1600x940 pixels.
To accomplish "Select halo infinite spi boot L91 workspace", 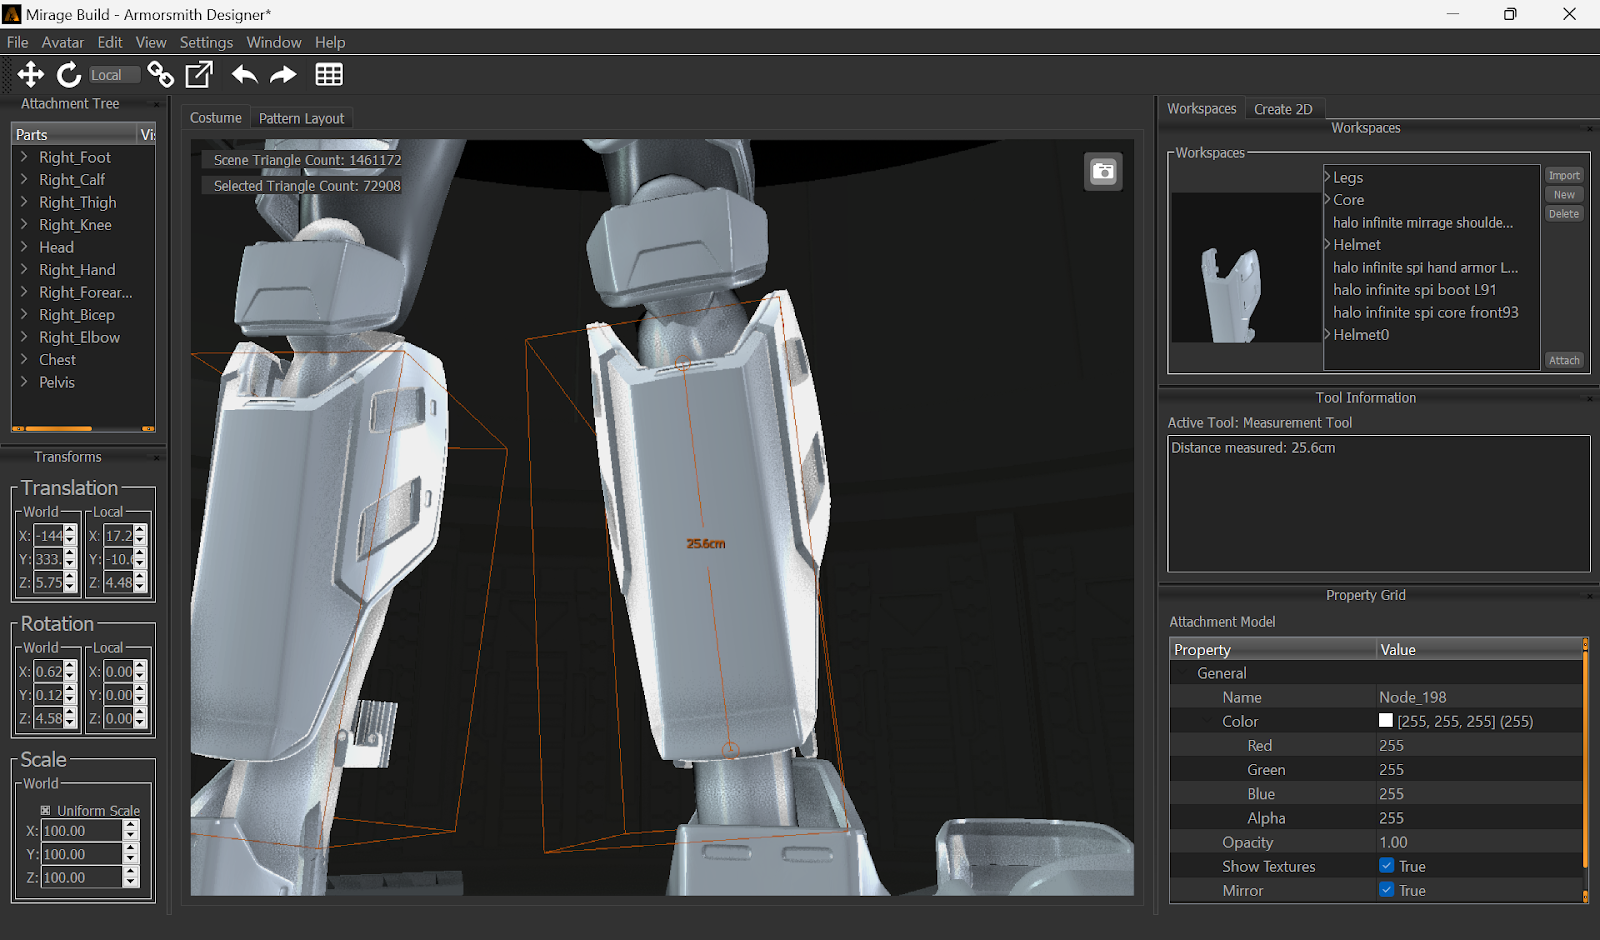I will (1414, 289).
